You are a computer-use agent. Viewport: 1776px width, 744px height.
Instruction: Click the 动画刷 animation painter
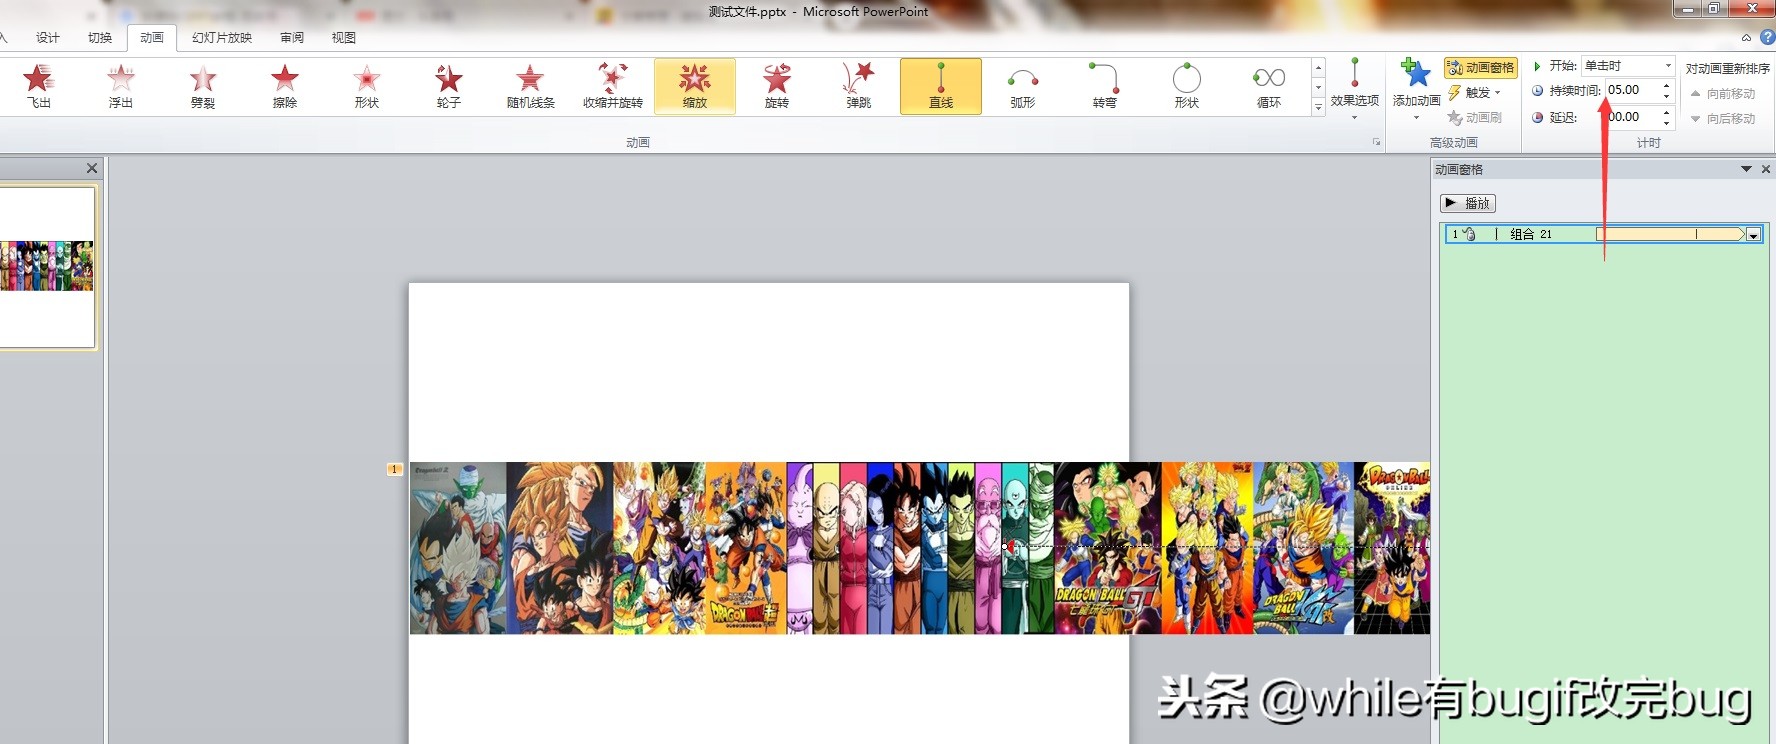coord(1475,118)
